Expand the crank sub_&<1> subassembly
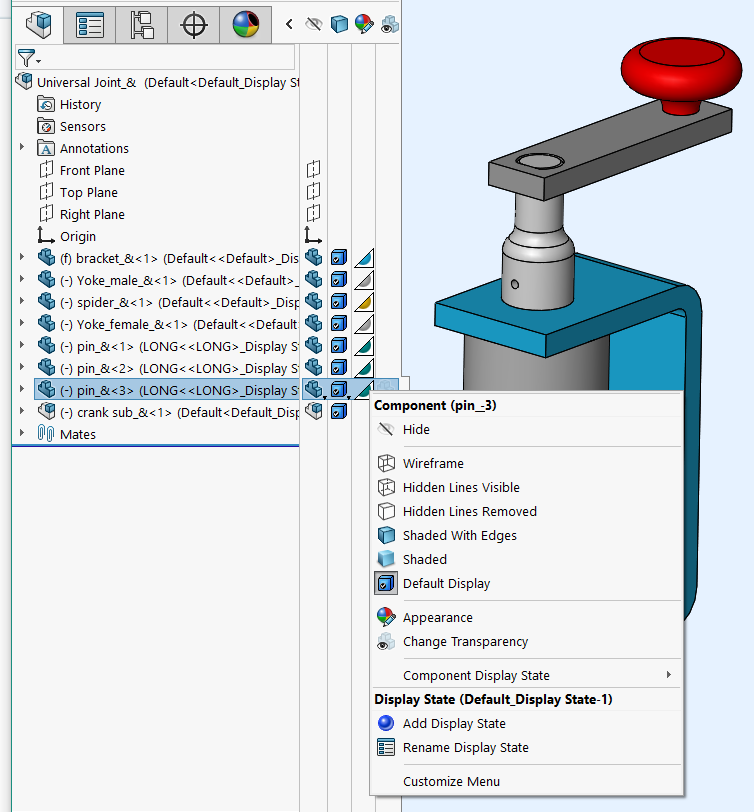Viewport: 754px width, 812px height. [x=22, y=412]
